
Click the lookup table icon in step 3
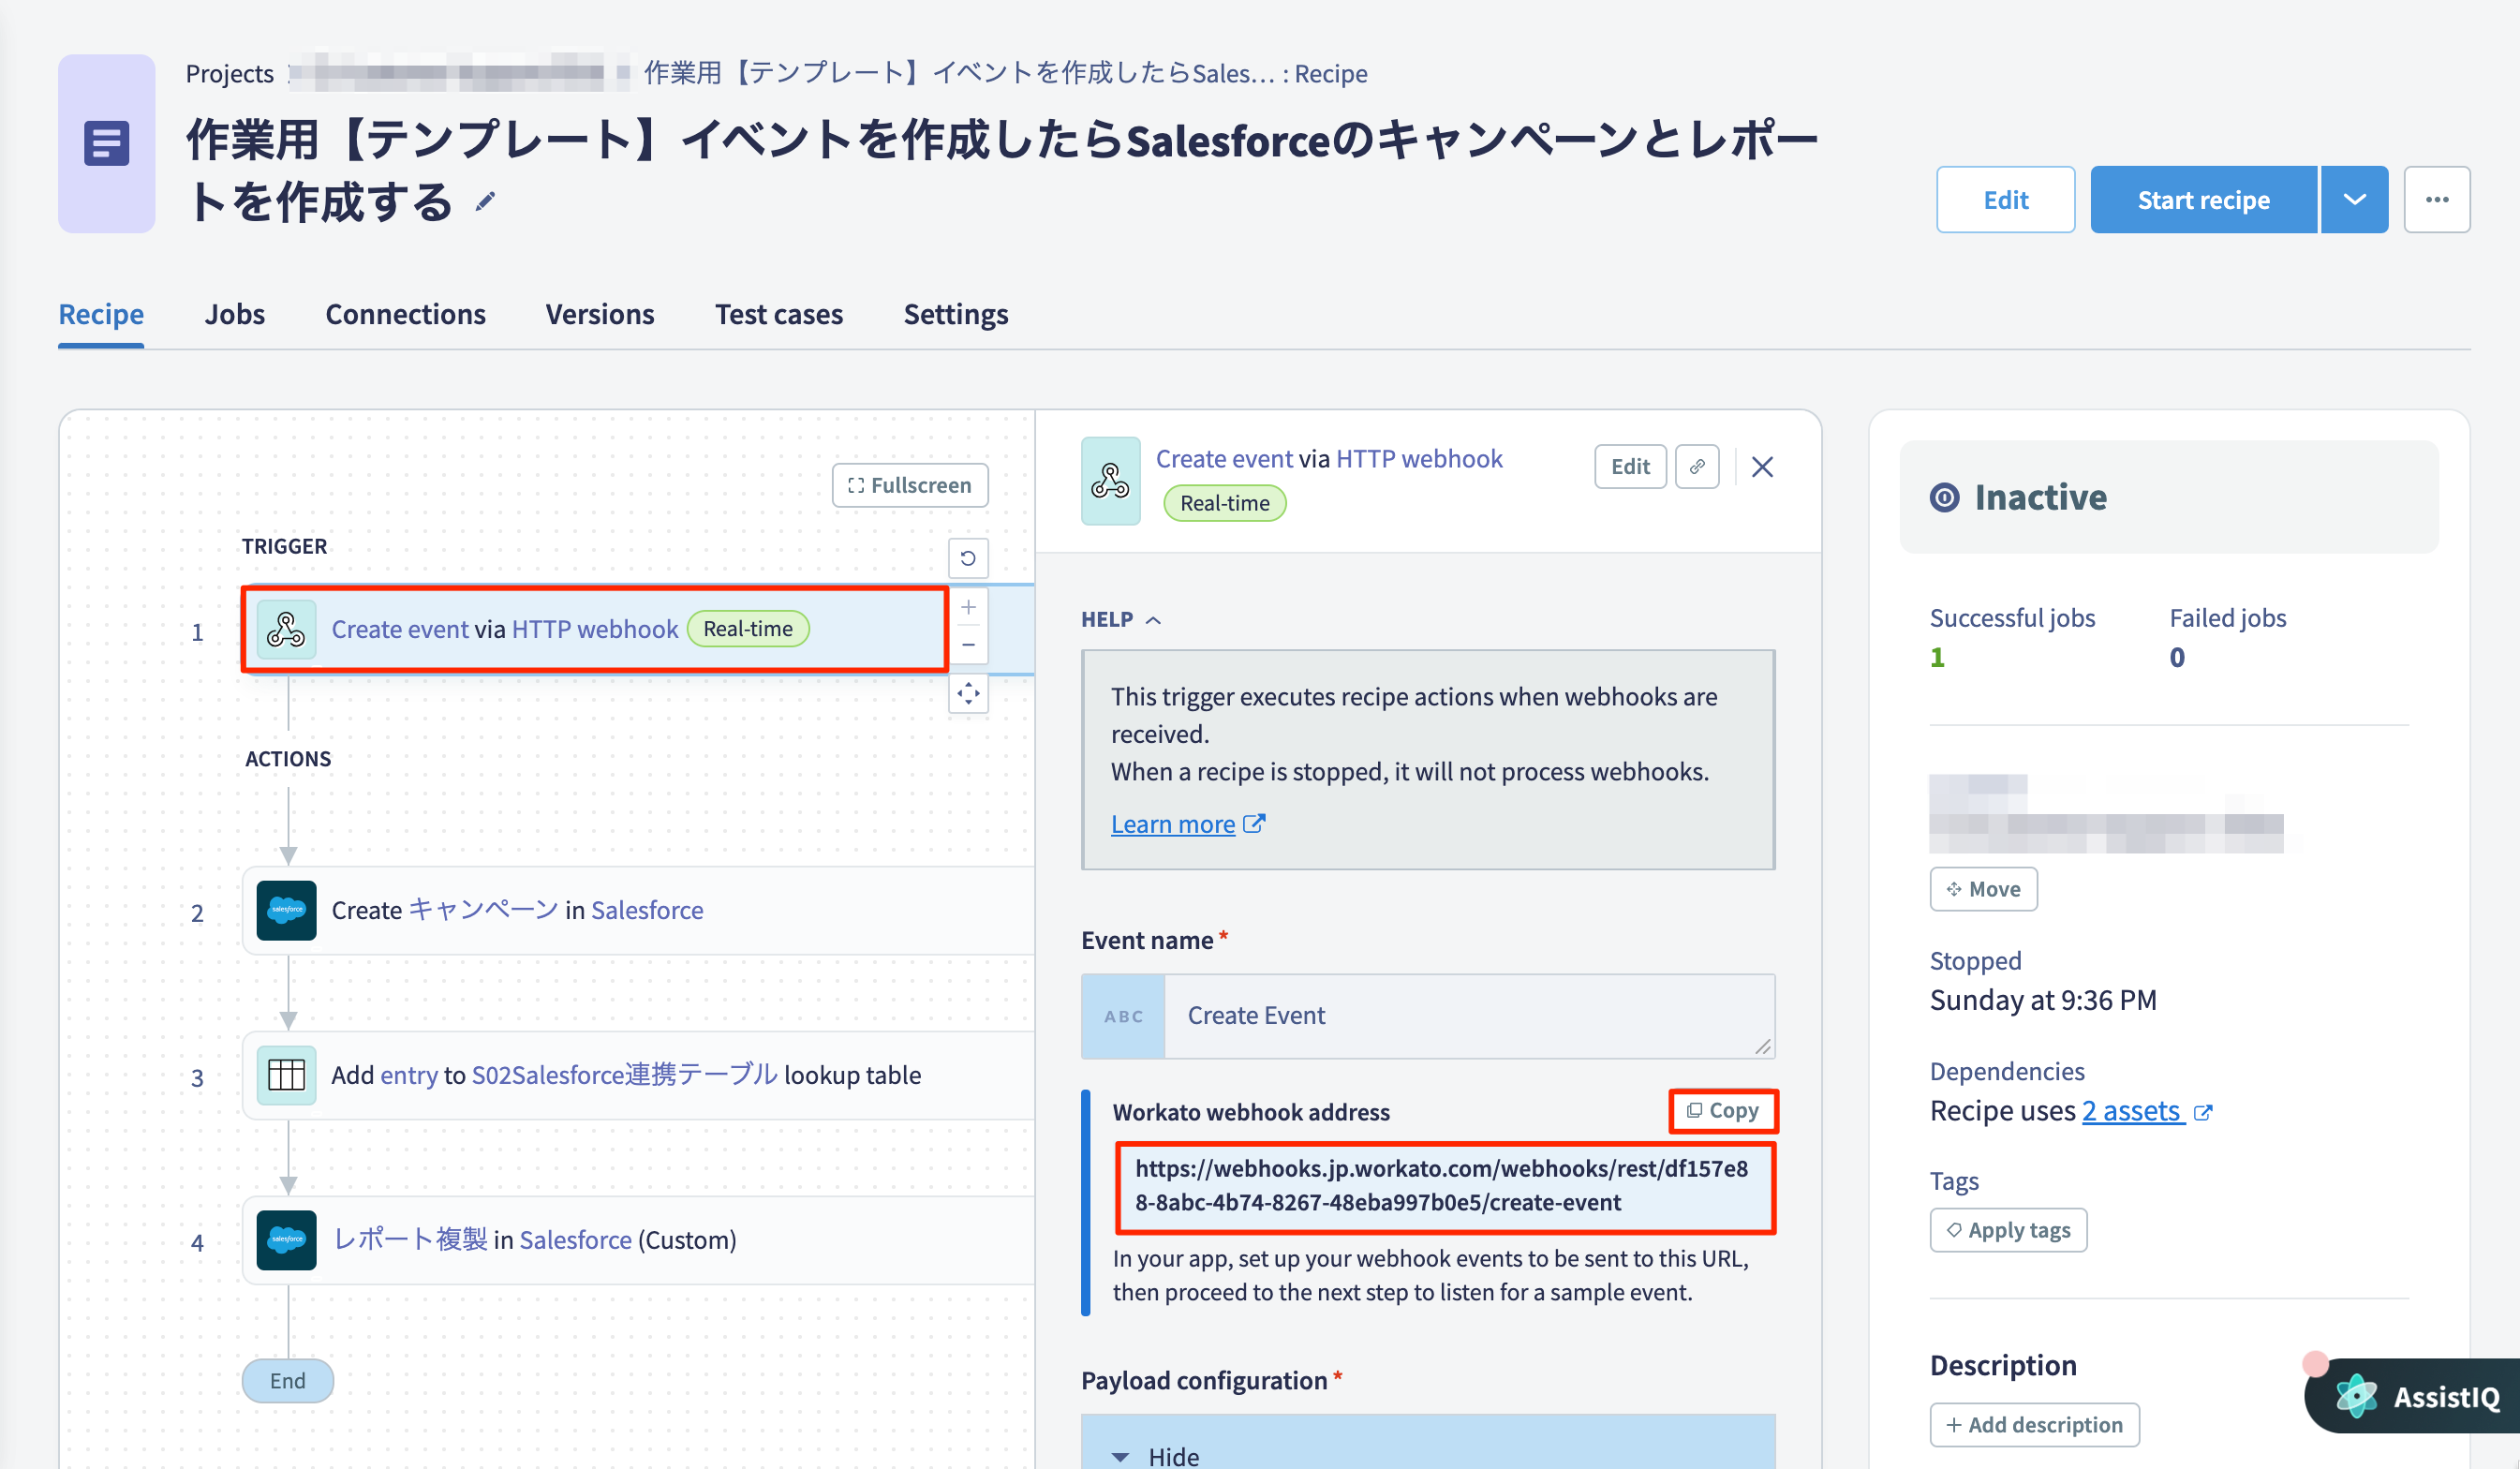click(x=286, y=1075)
